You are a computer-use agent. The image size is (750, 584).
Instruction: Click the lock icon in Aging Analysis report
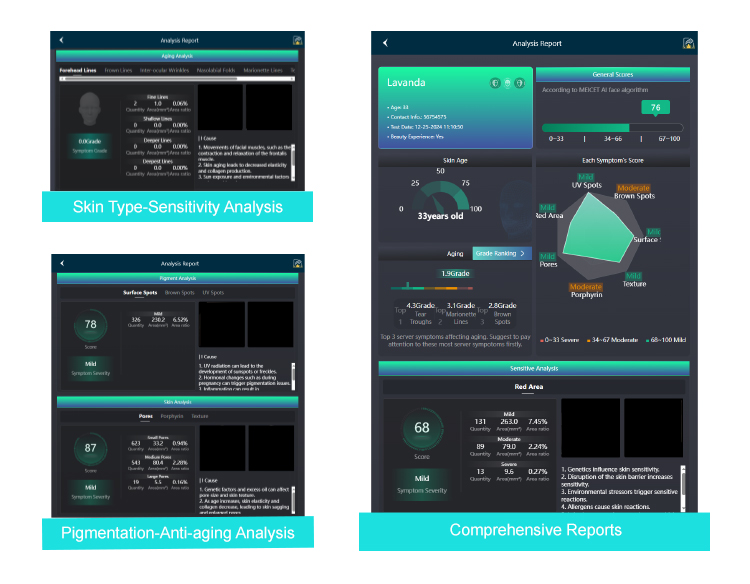(x=298, y=40)
